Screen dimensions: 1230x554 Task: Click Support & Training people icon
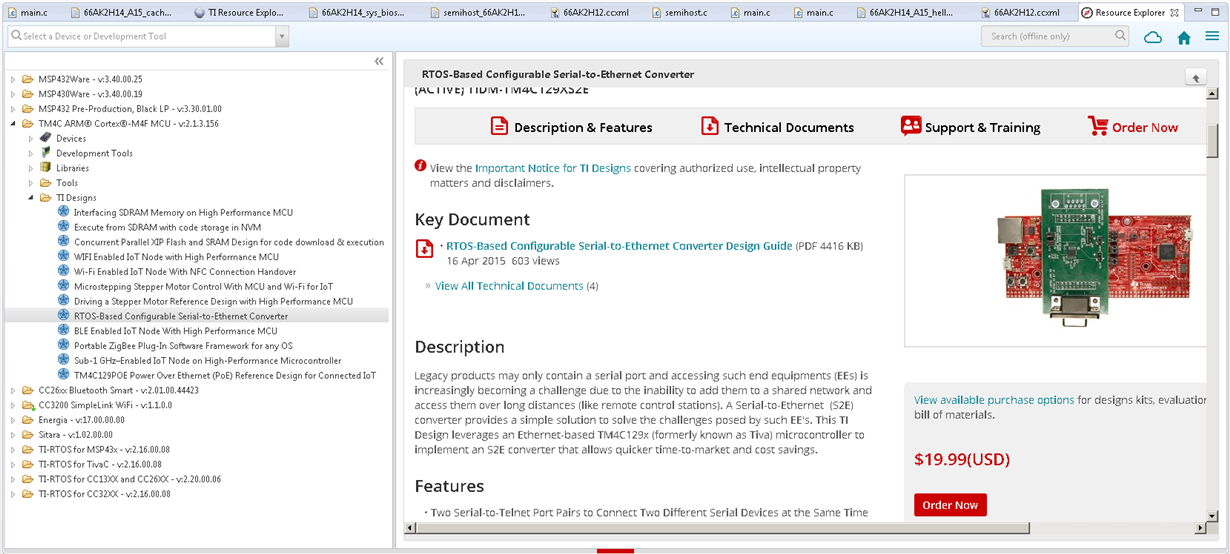coord(910,126)
